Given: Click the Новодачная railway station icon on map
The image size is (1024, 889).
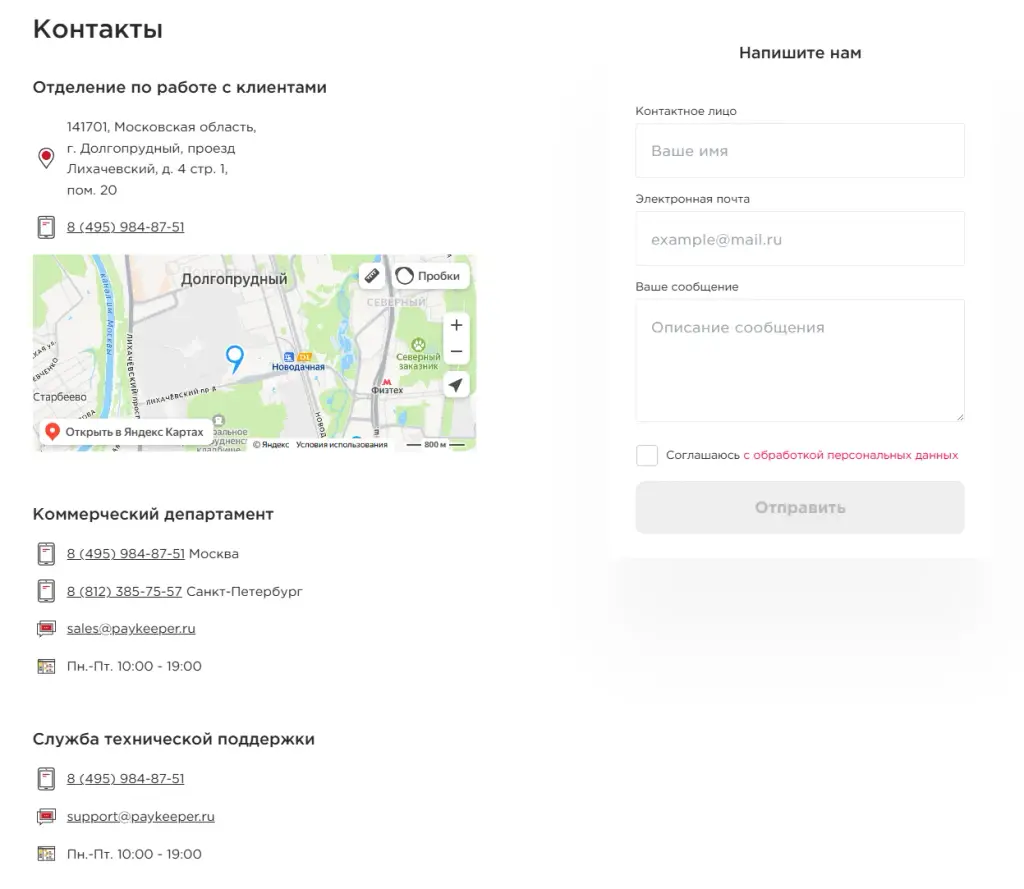Looking at the screenshot, I should click(x=289, y=357).
